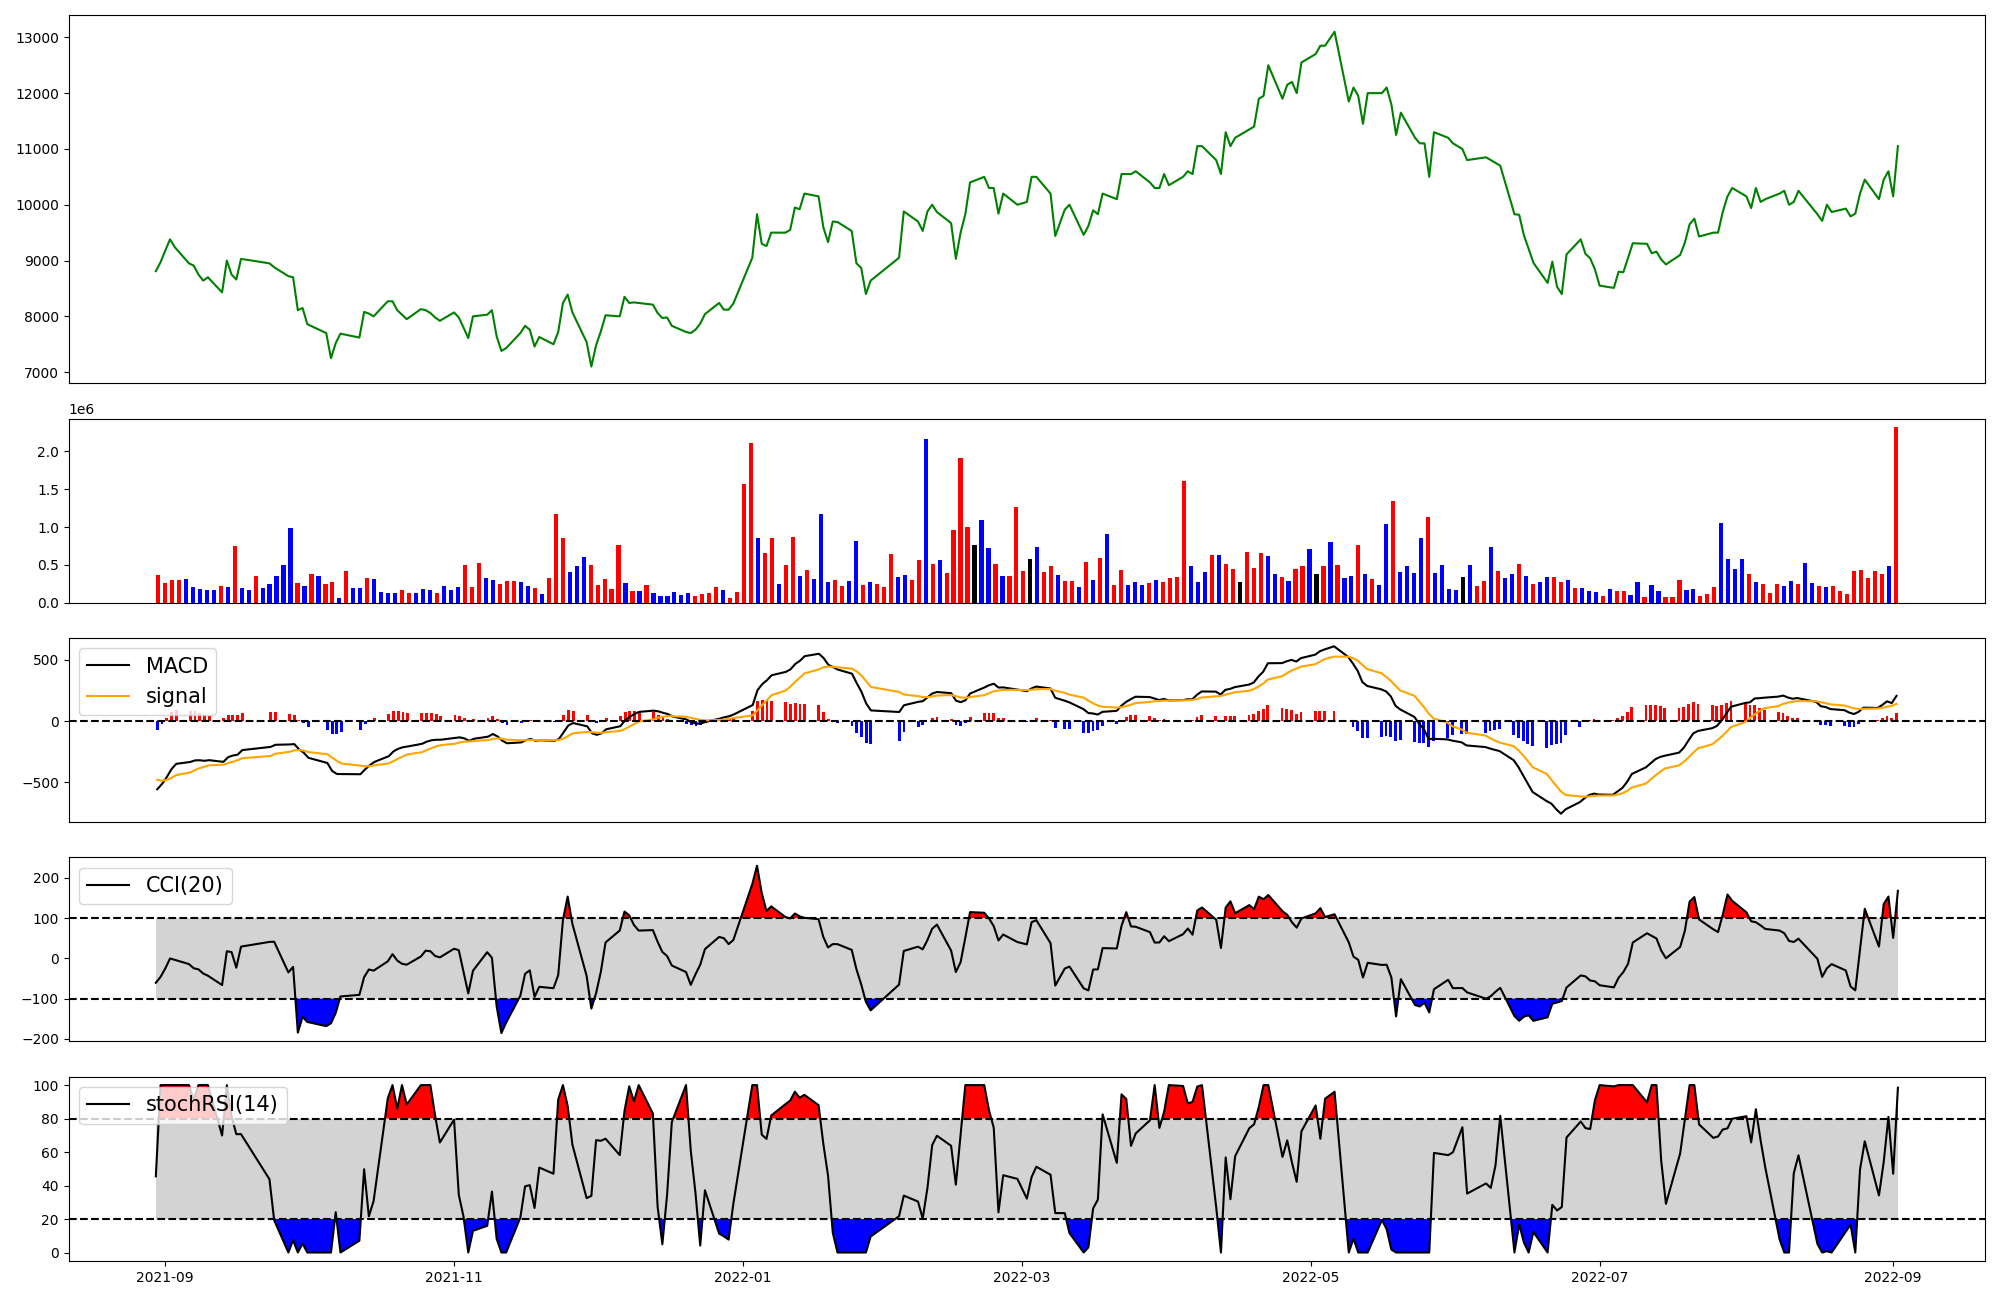Click the 2021-09 x-axis date label
The height and width of the screenshot is (1300, 2000).
point(165,1276)
